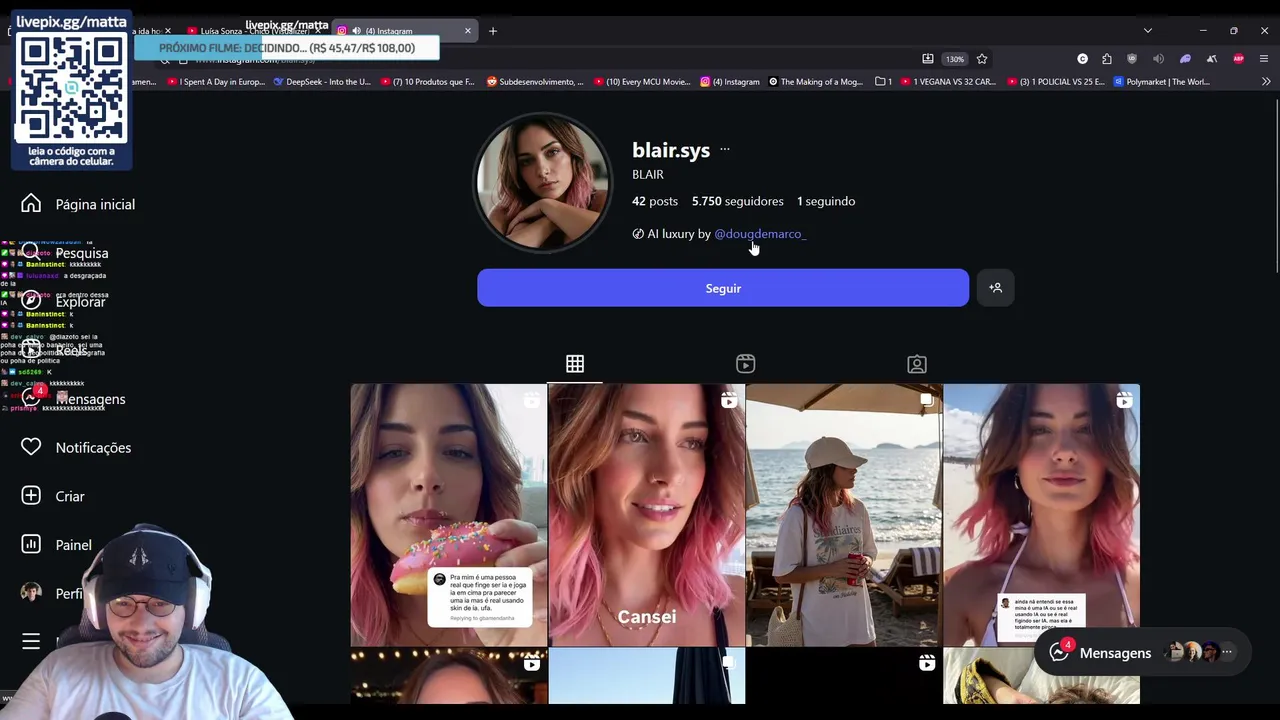This screenshot has width=1280, height=720.
Task: Open the beach cap post thumbnail
Action: (x=843, y=515)
